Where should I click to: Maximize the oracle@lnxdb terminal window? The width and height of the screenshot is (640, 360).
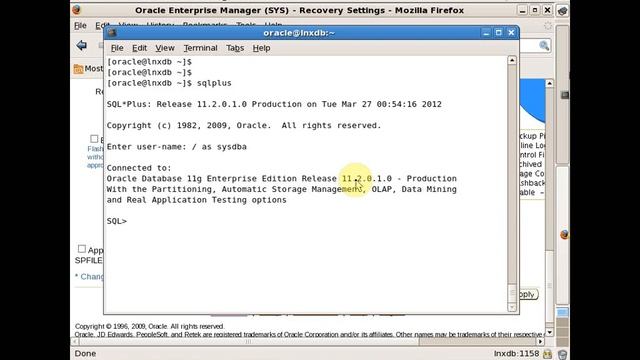coord(498,33)
